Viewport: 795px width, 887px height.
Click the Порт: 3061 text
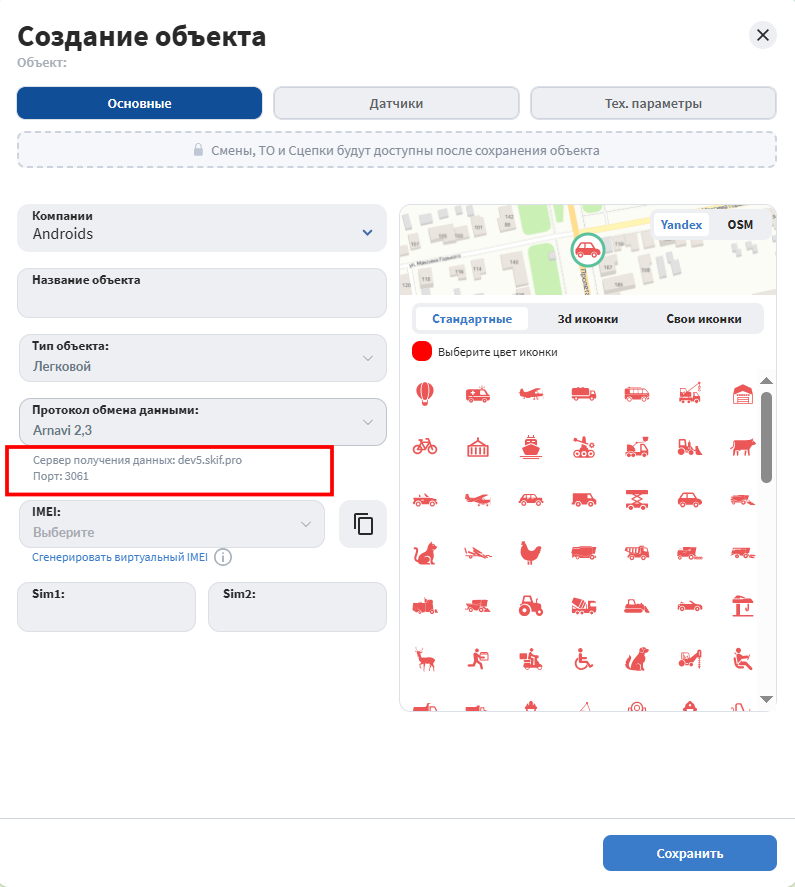point(61,476)
